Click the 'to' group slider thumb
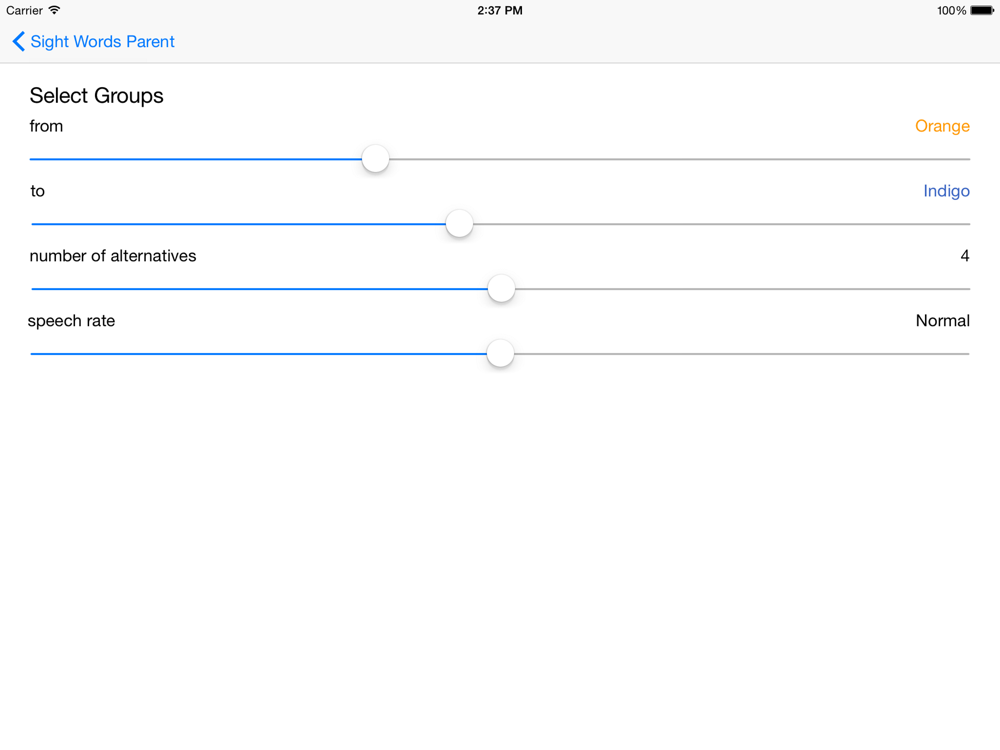Viewport: 1000px width, 750px height. pyautogui.click(x=459, y=224)
